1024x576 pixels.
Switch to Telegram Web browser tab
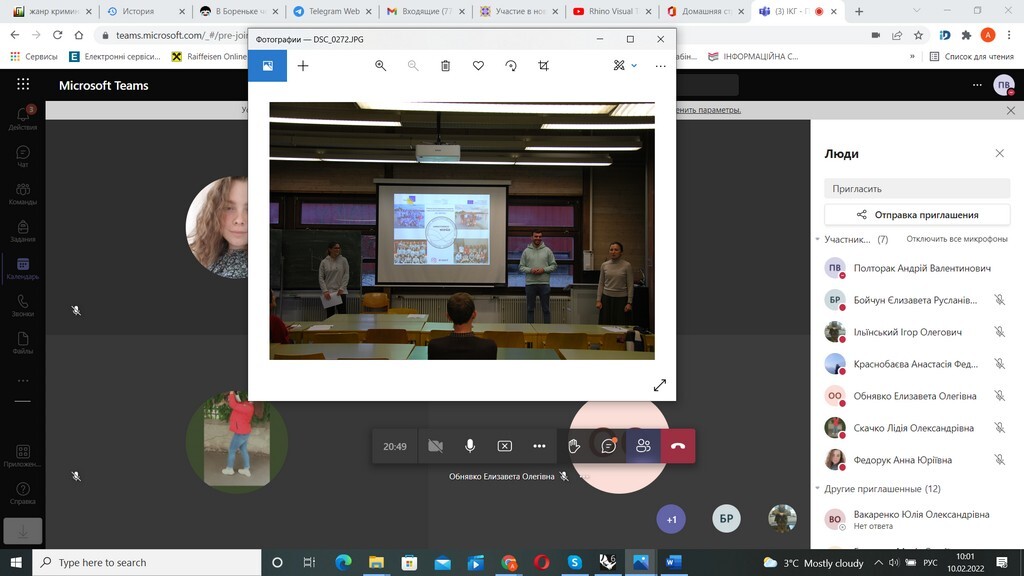(333, 11)
